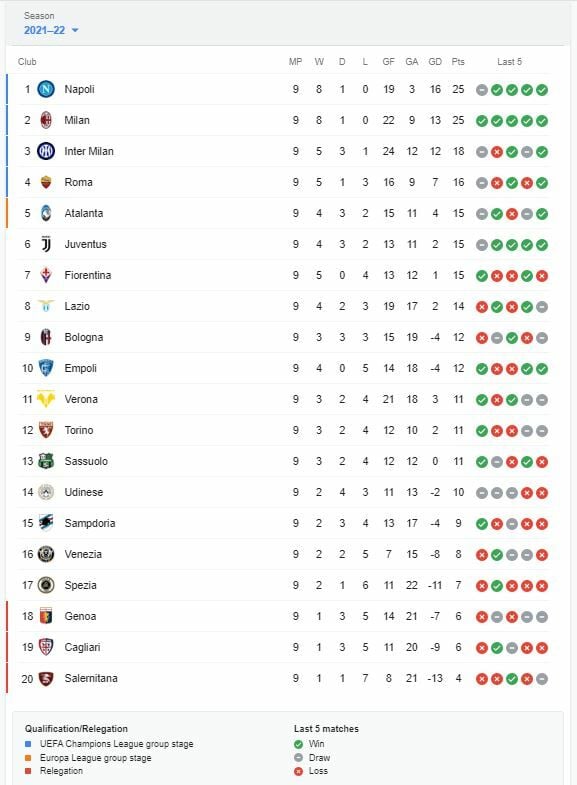
Task: Click the GD column header
Action: (x=435, y=62)
